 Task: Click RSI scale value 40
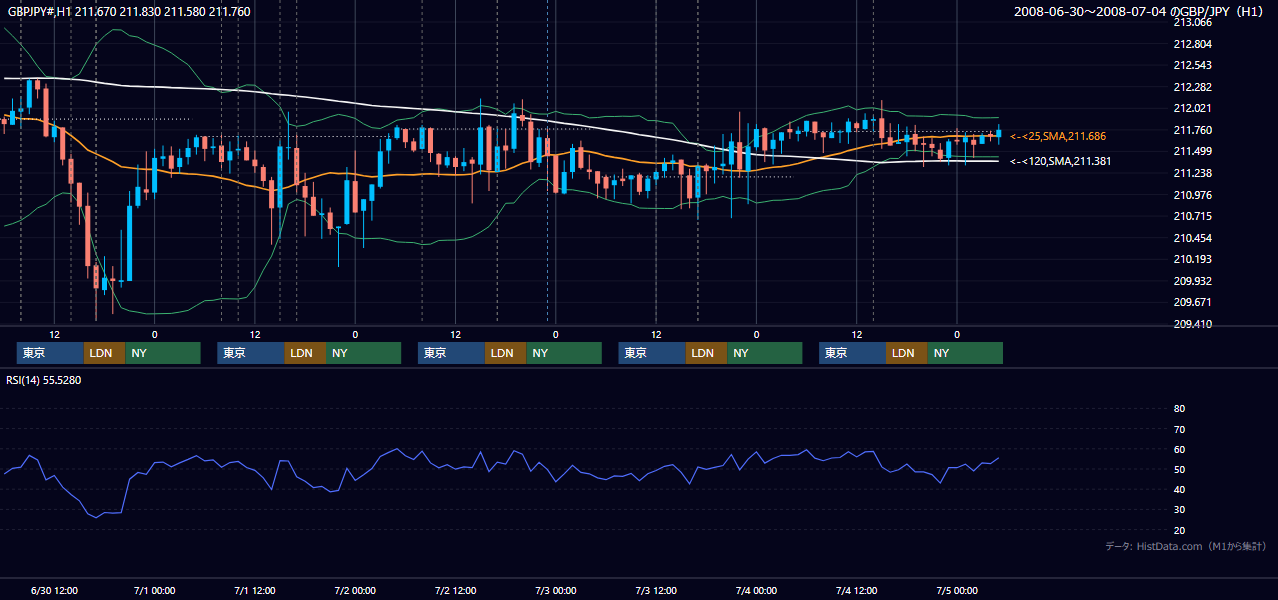(1179, 489)
